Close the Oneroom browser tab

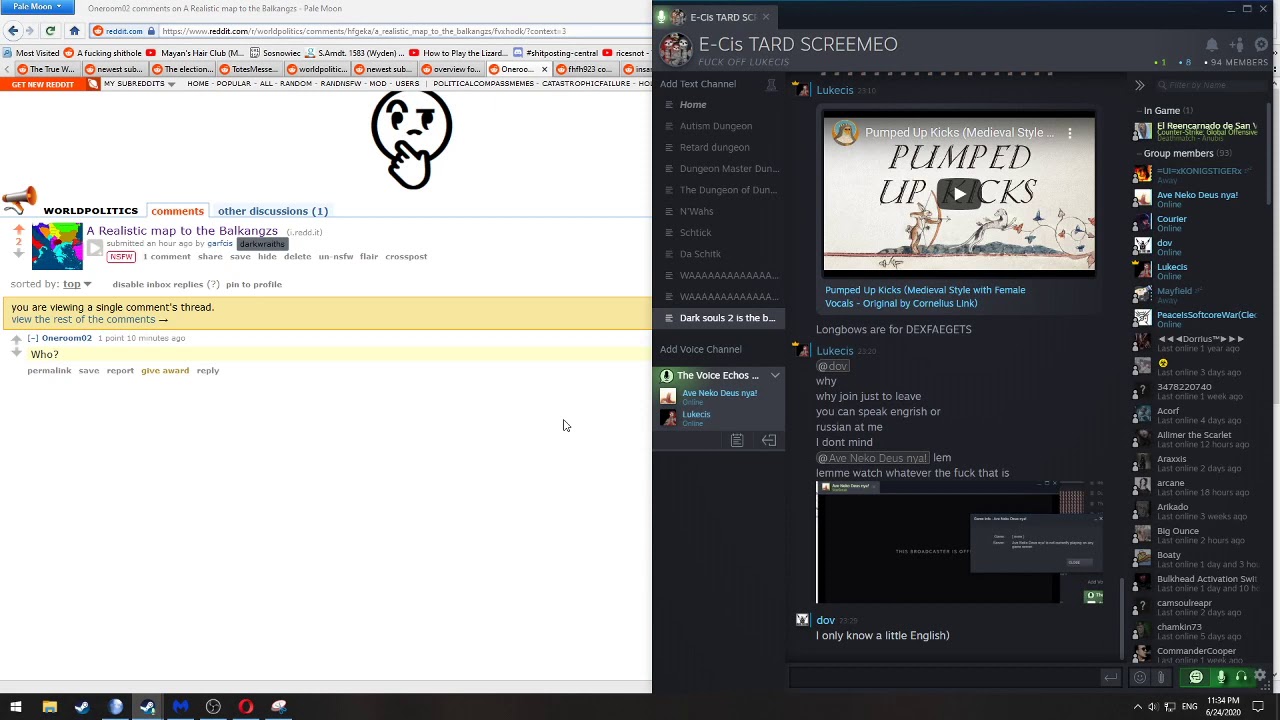[545, 70]
